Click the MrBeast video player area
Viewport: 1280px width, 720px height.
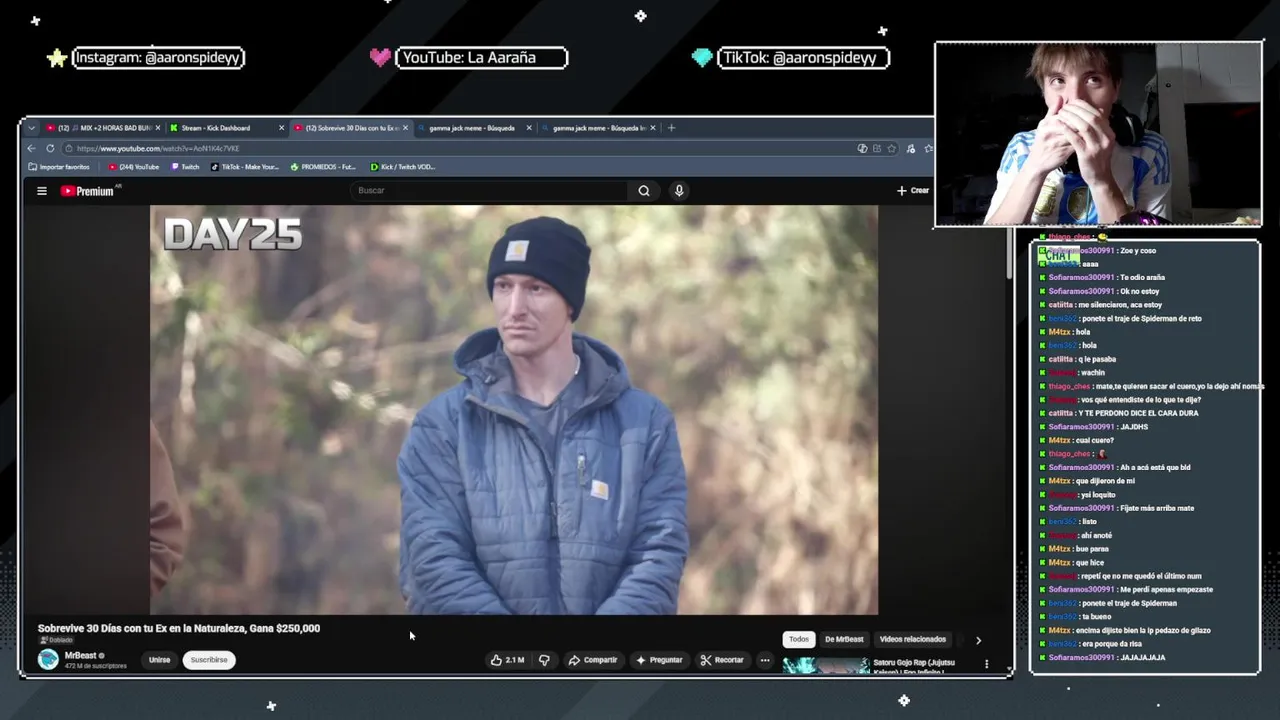[514, 410]
